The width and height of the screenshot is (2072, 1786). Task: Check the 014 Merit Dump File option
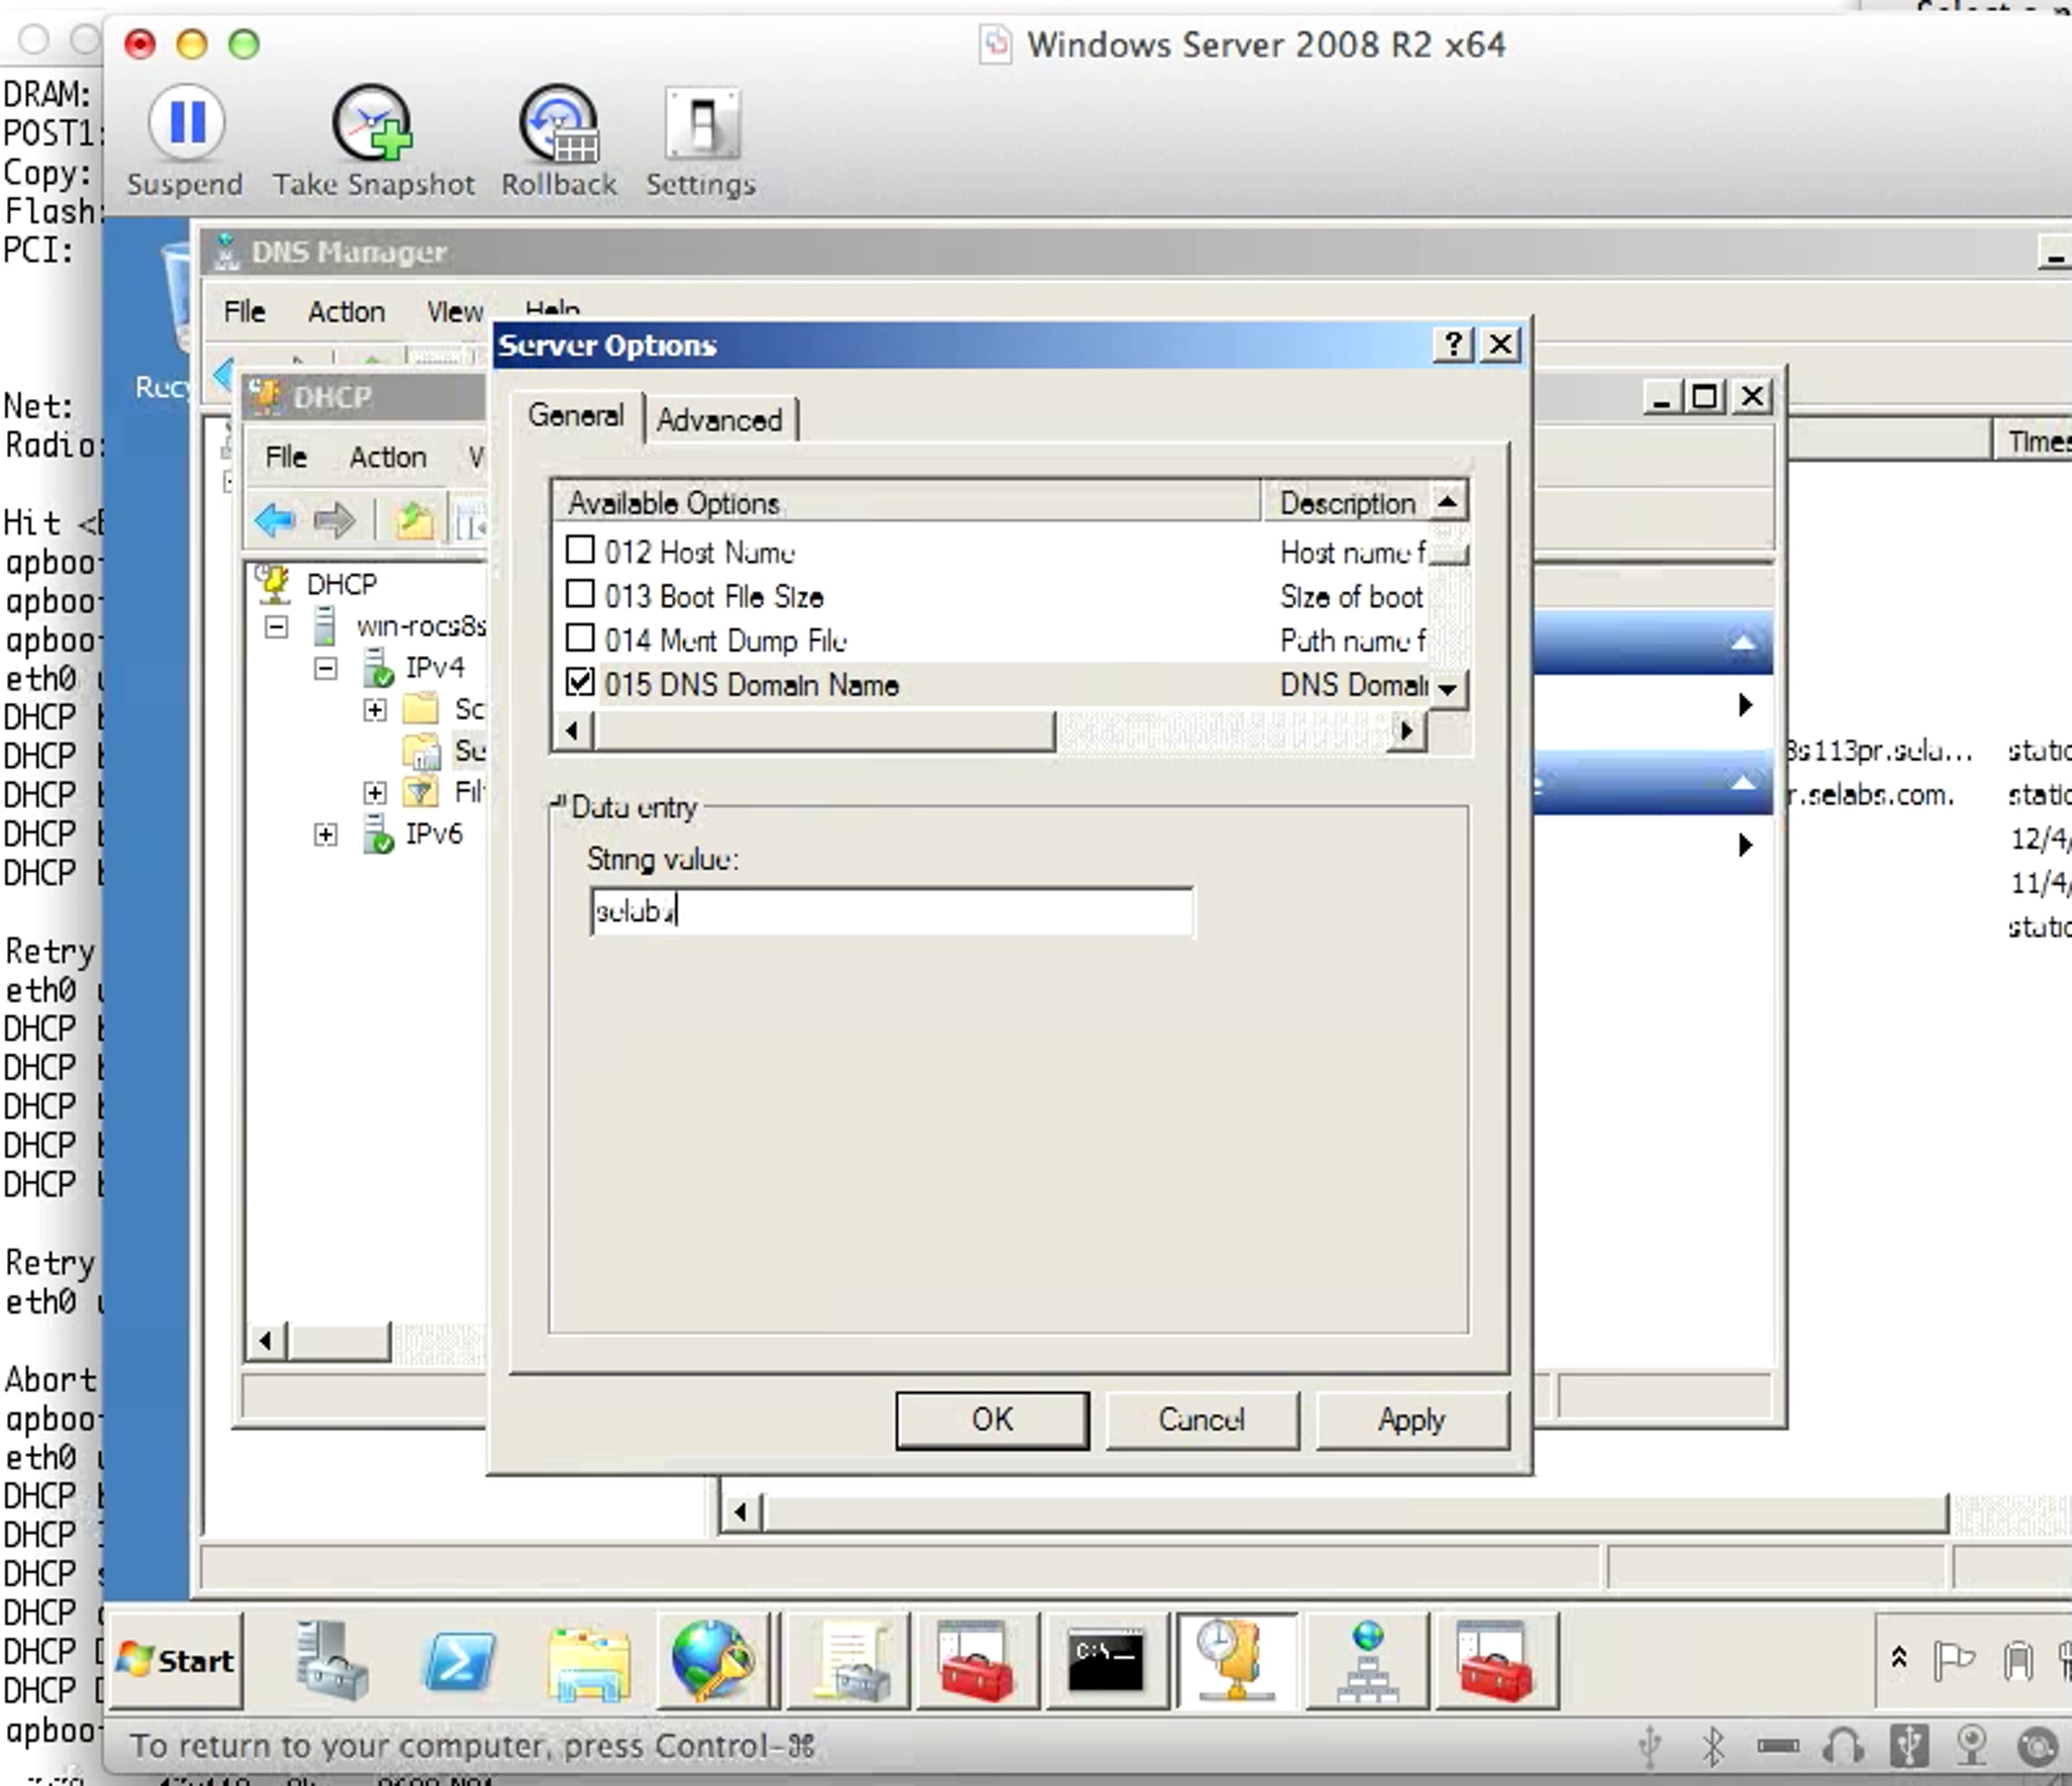coord(580,638)
